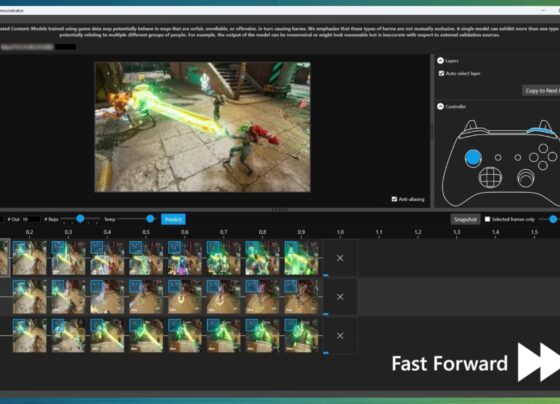Click the slider handle right of Selected frames only
The image size is (560, 404).
pos(553,219)
